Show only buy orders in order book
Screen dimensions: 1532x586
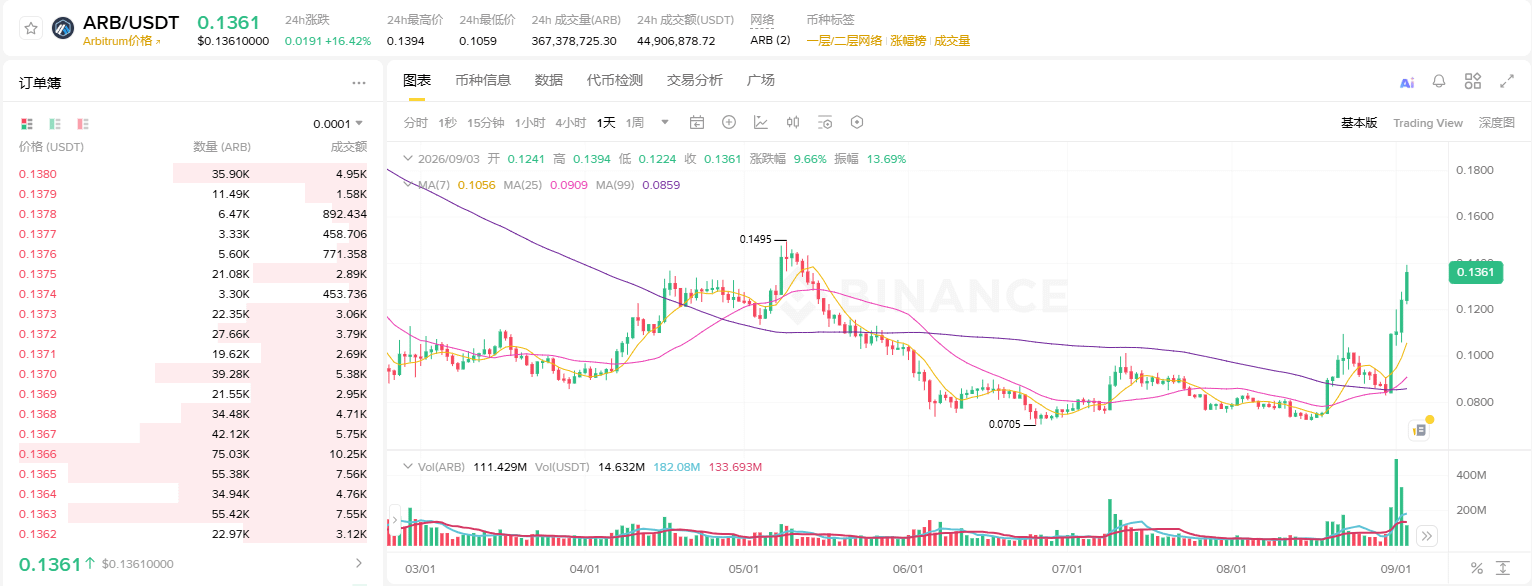pos(55,124)
